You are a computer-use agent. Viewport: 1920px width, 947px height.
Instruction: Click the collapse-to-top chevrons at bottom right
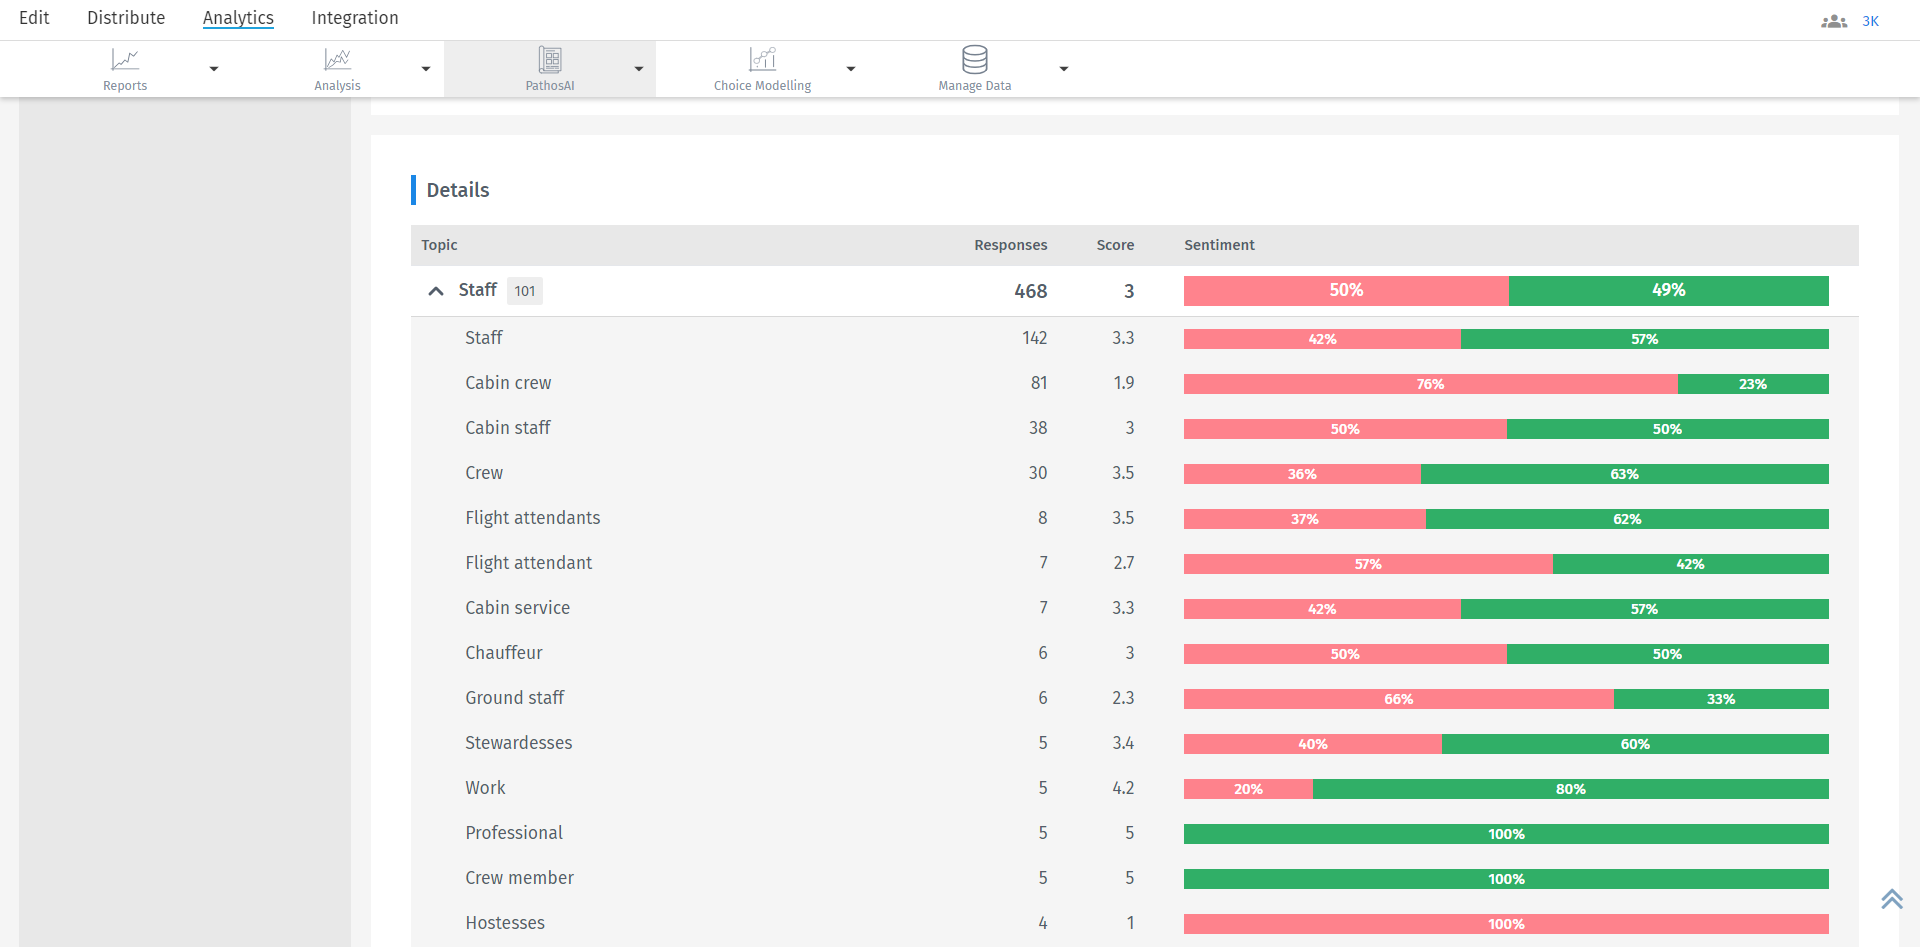[1891, 898]
